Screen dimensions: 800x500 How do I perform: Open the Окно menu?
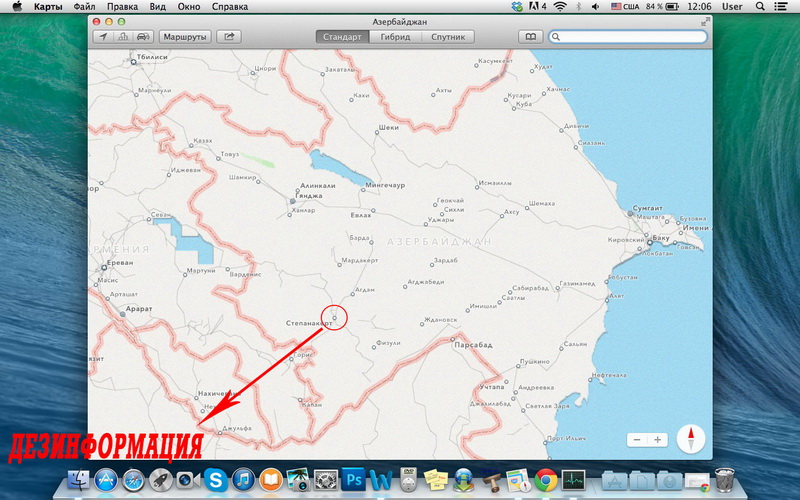[x=189, y=7]
